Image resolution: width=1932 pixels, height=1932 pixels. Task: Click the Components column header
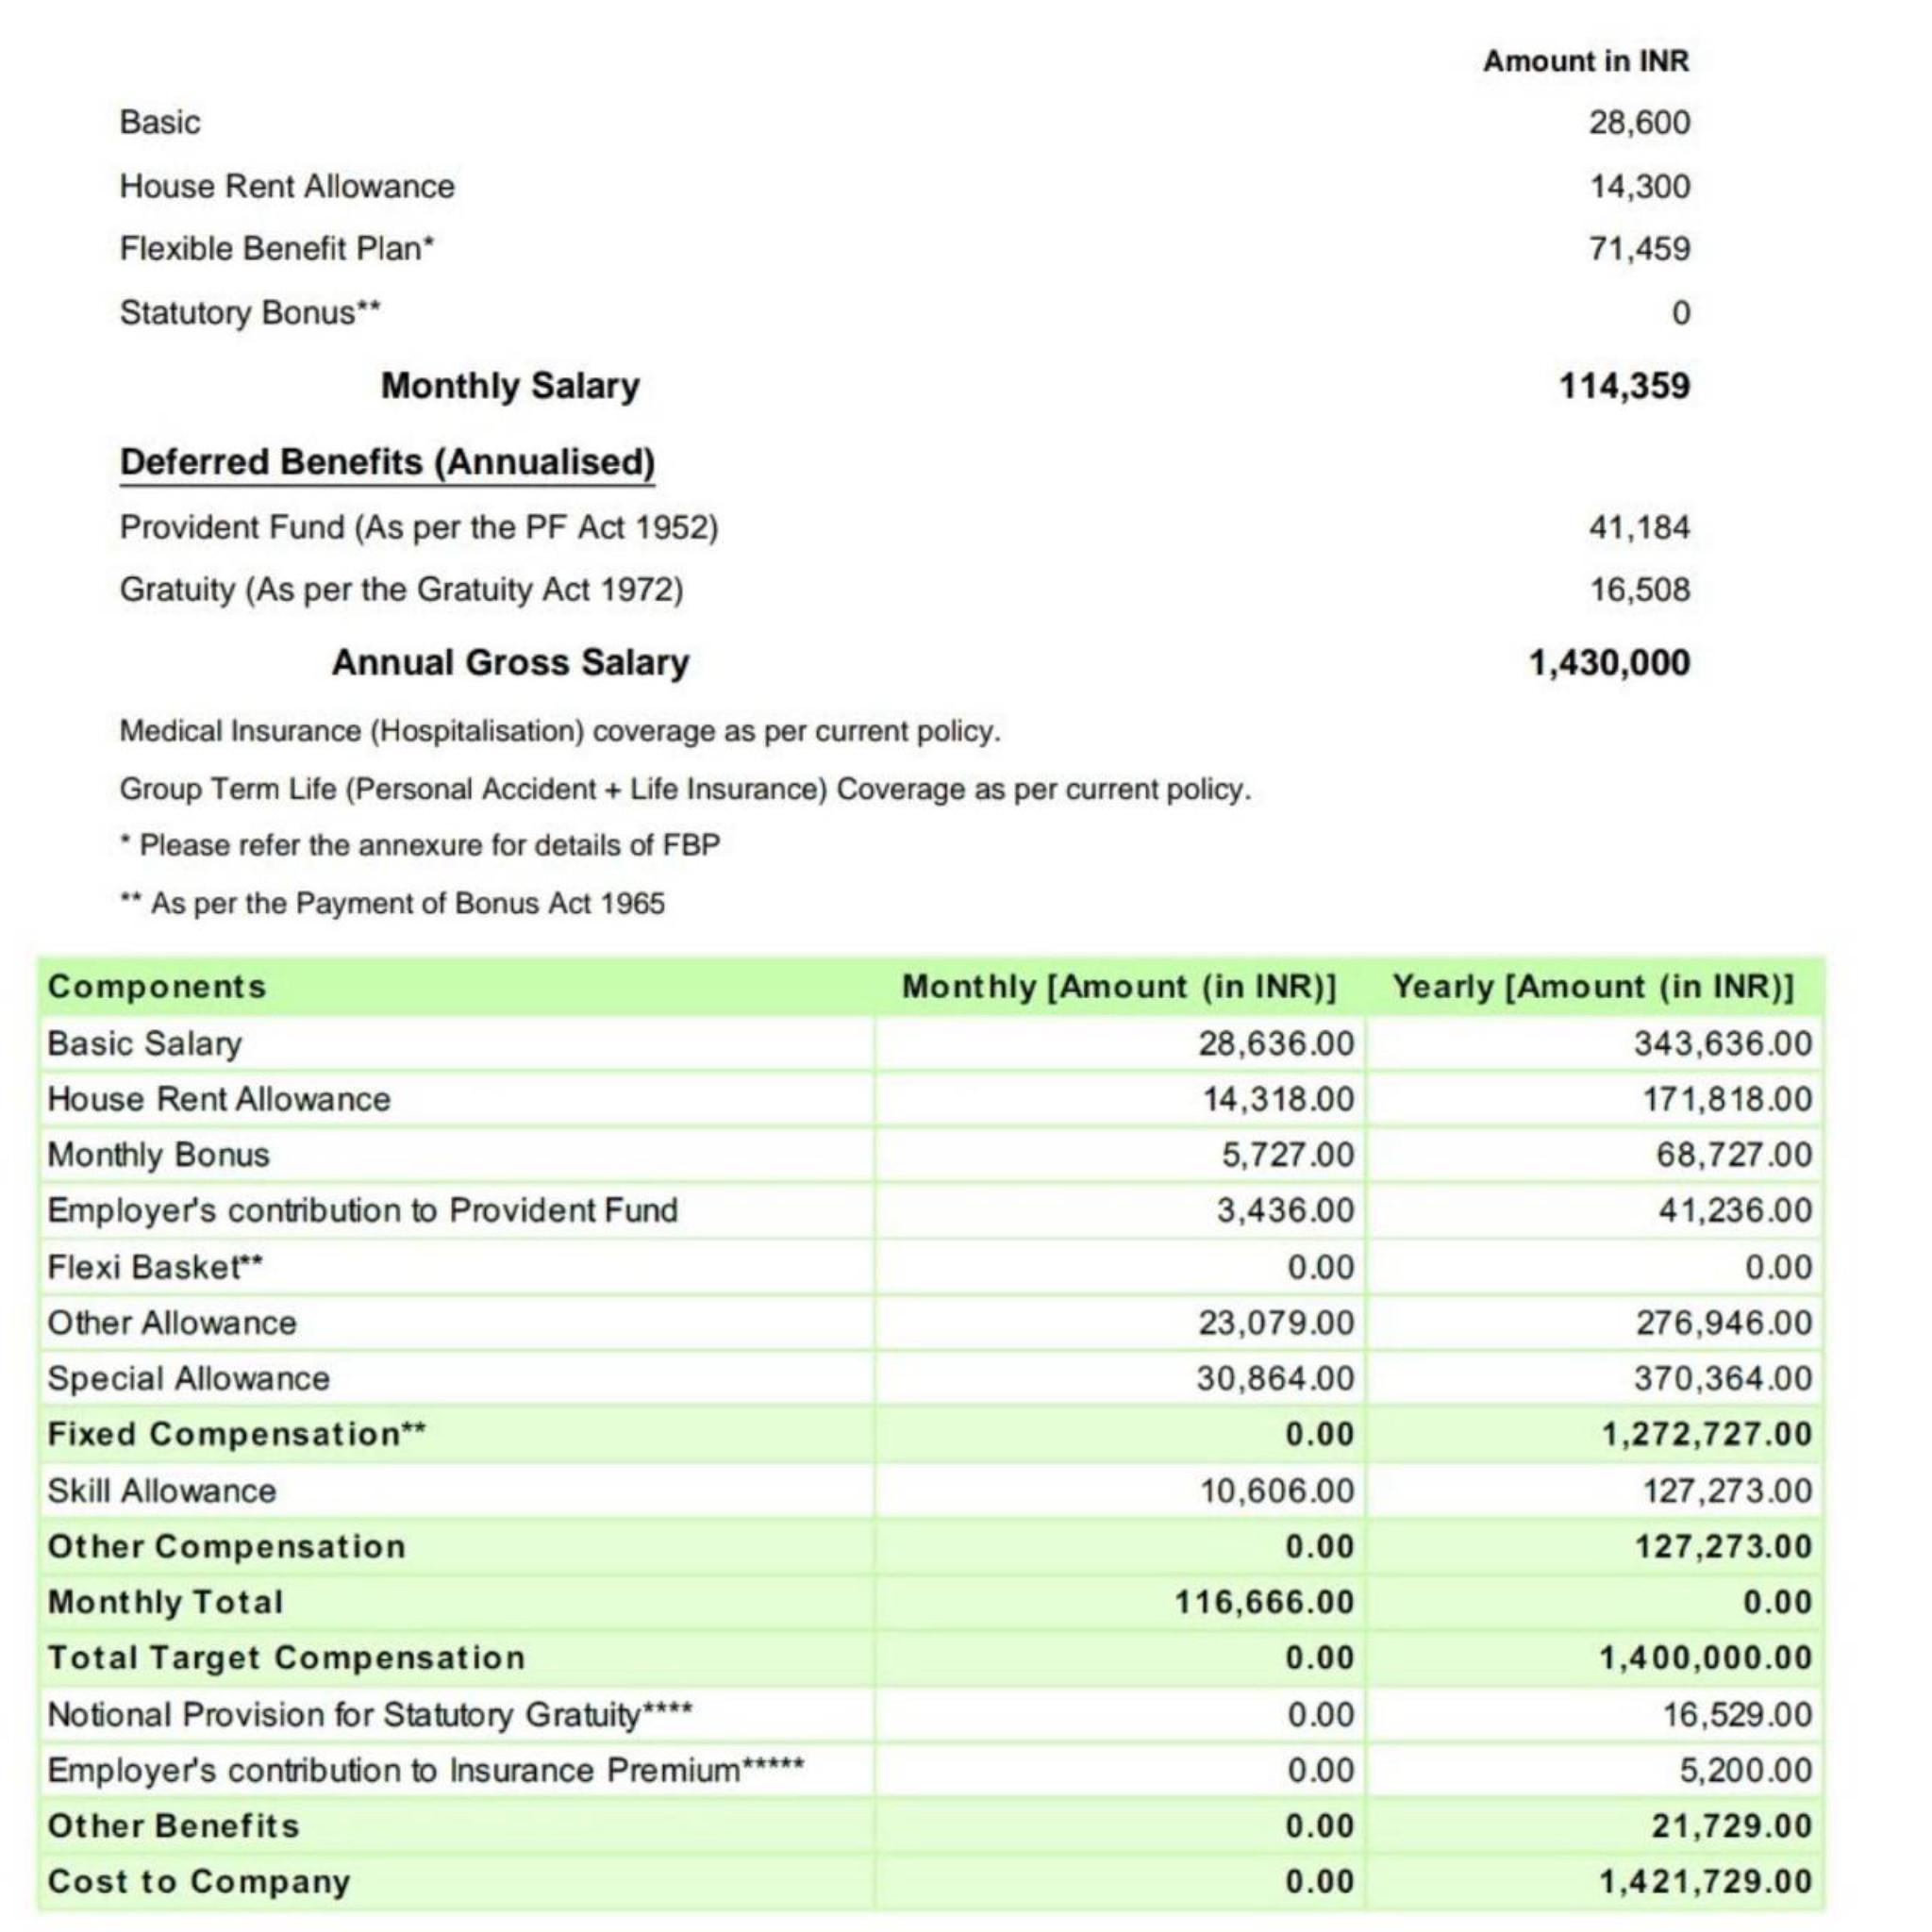[157, 986]
